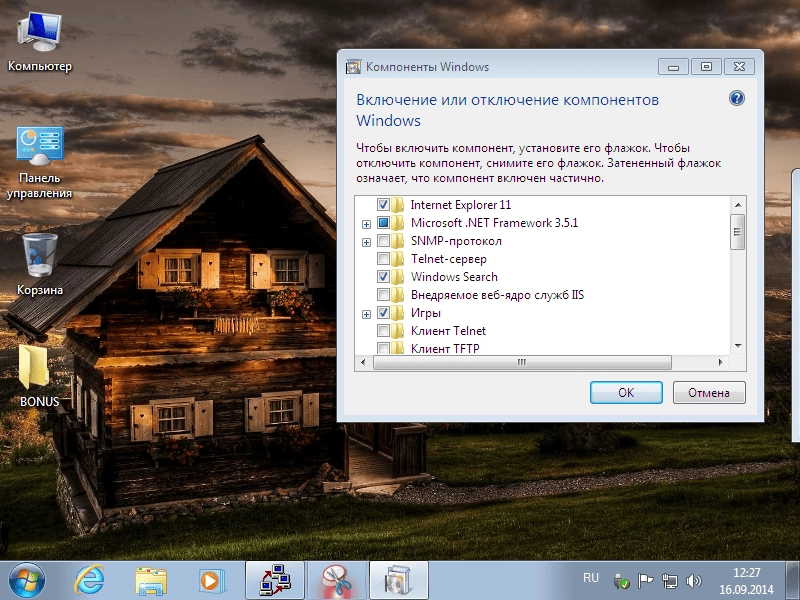The width and height of the screenshot is (800, 600).
Task: Select the Клиент Telnet row text
Action: click(448, 331)
